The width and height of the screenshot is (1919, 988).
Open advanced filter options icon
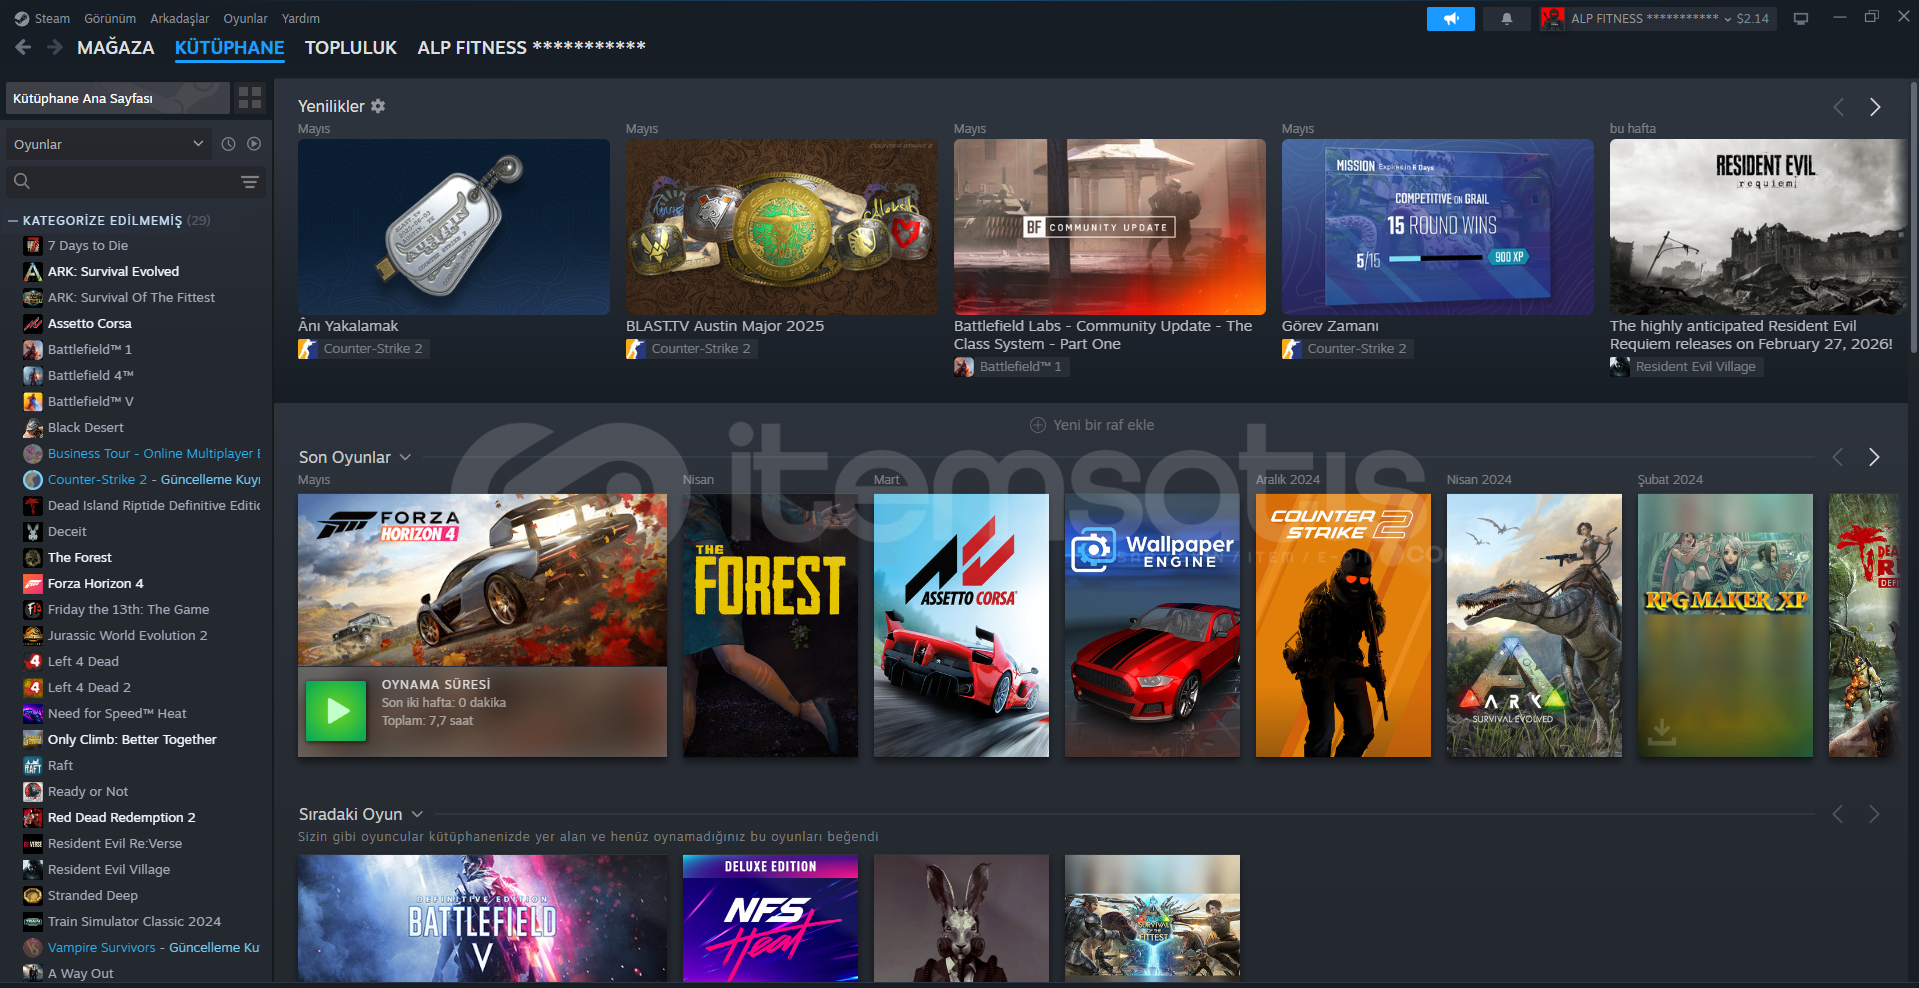tap(250, 182)
